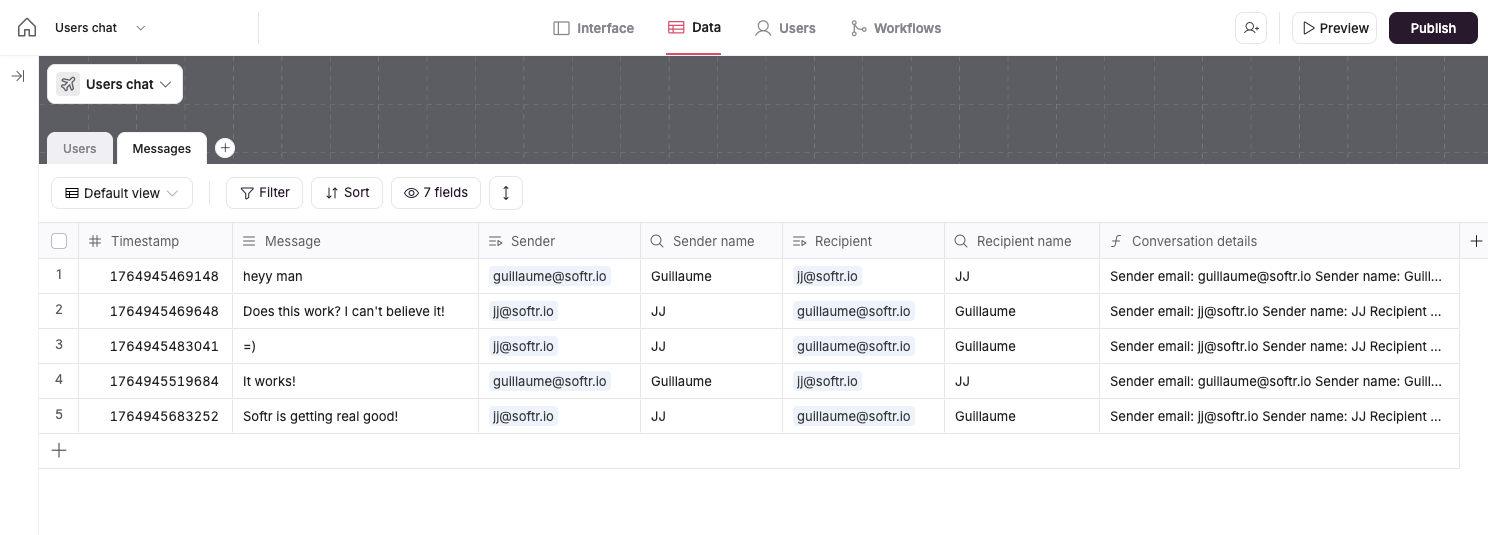Add a new table with plus icon

point(225,148)
